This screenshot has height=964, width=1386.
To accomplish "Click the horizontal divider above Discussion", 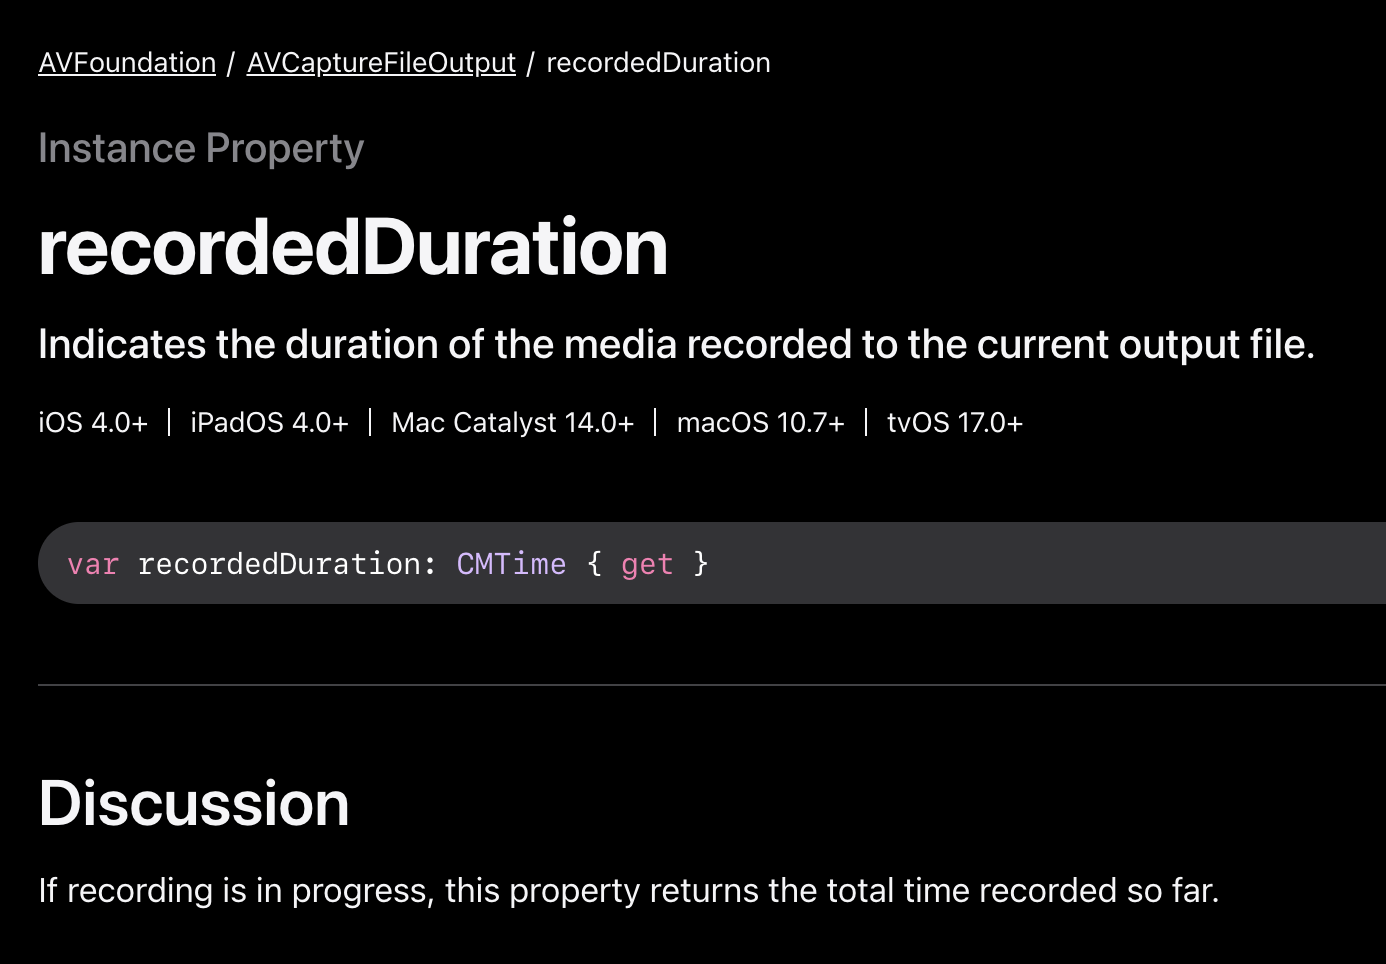I will [x=693, y=684].
